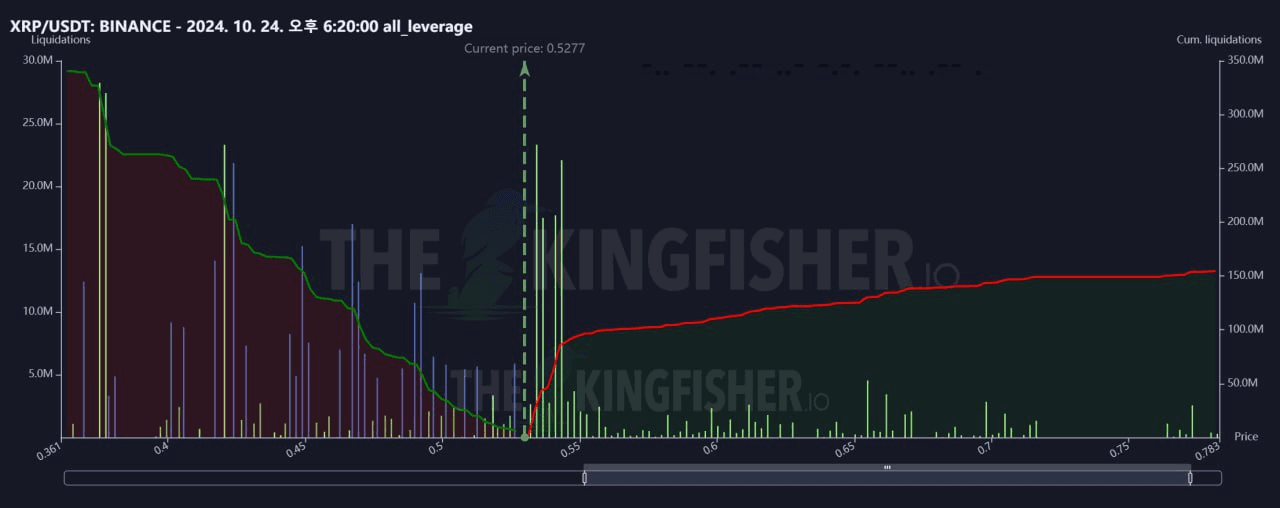
Task: Click the 'Price' x-axis title
Action: [1246, 437]
